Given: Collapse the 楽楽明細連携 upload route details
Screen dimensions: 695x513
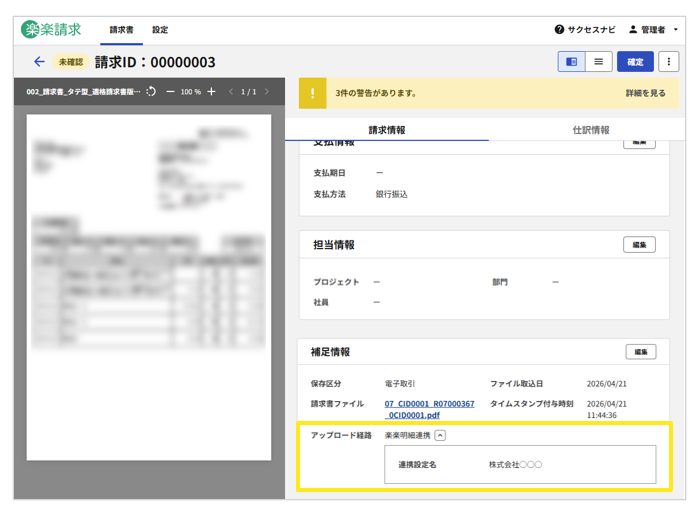Looking at the screenshot, I should [440, 435].
